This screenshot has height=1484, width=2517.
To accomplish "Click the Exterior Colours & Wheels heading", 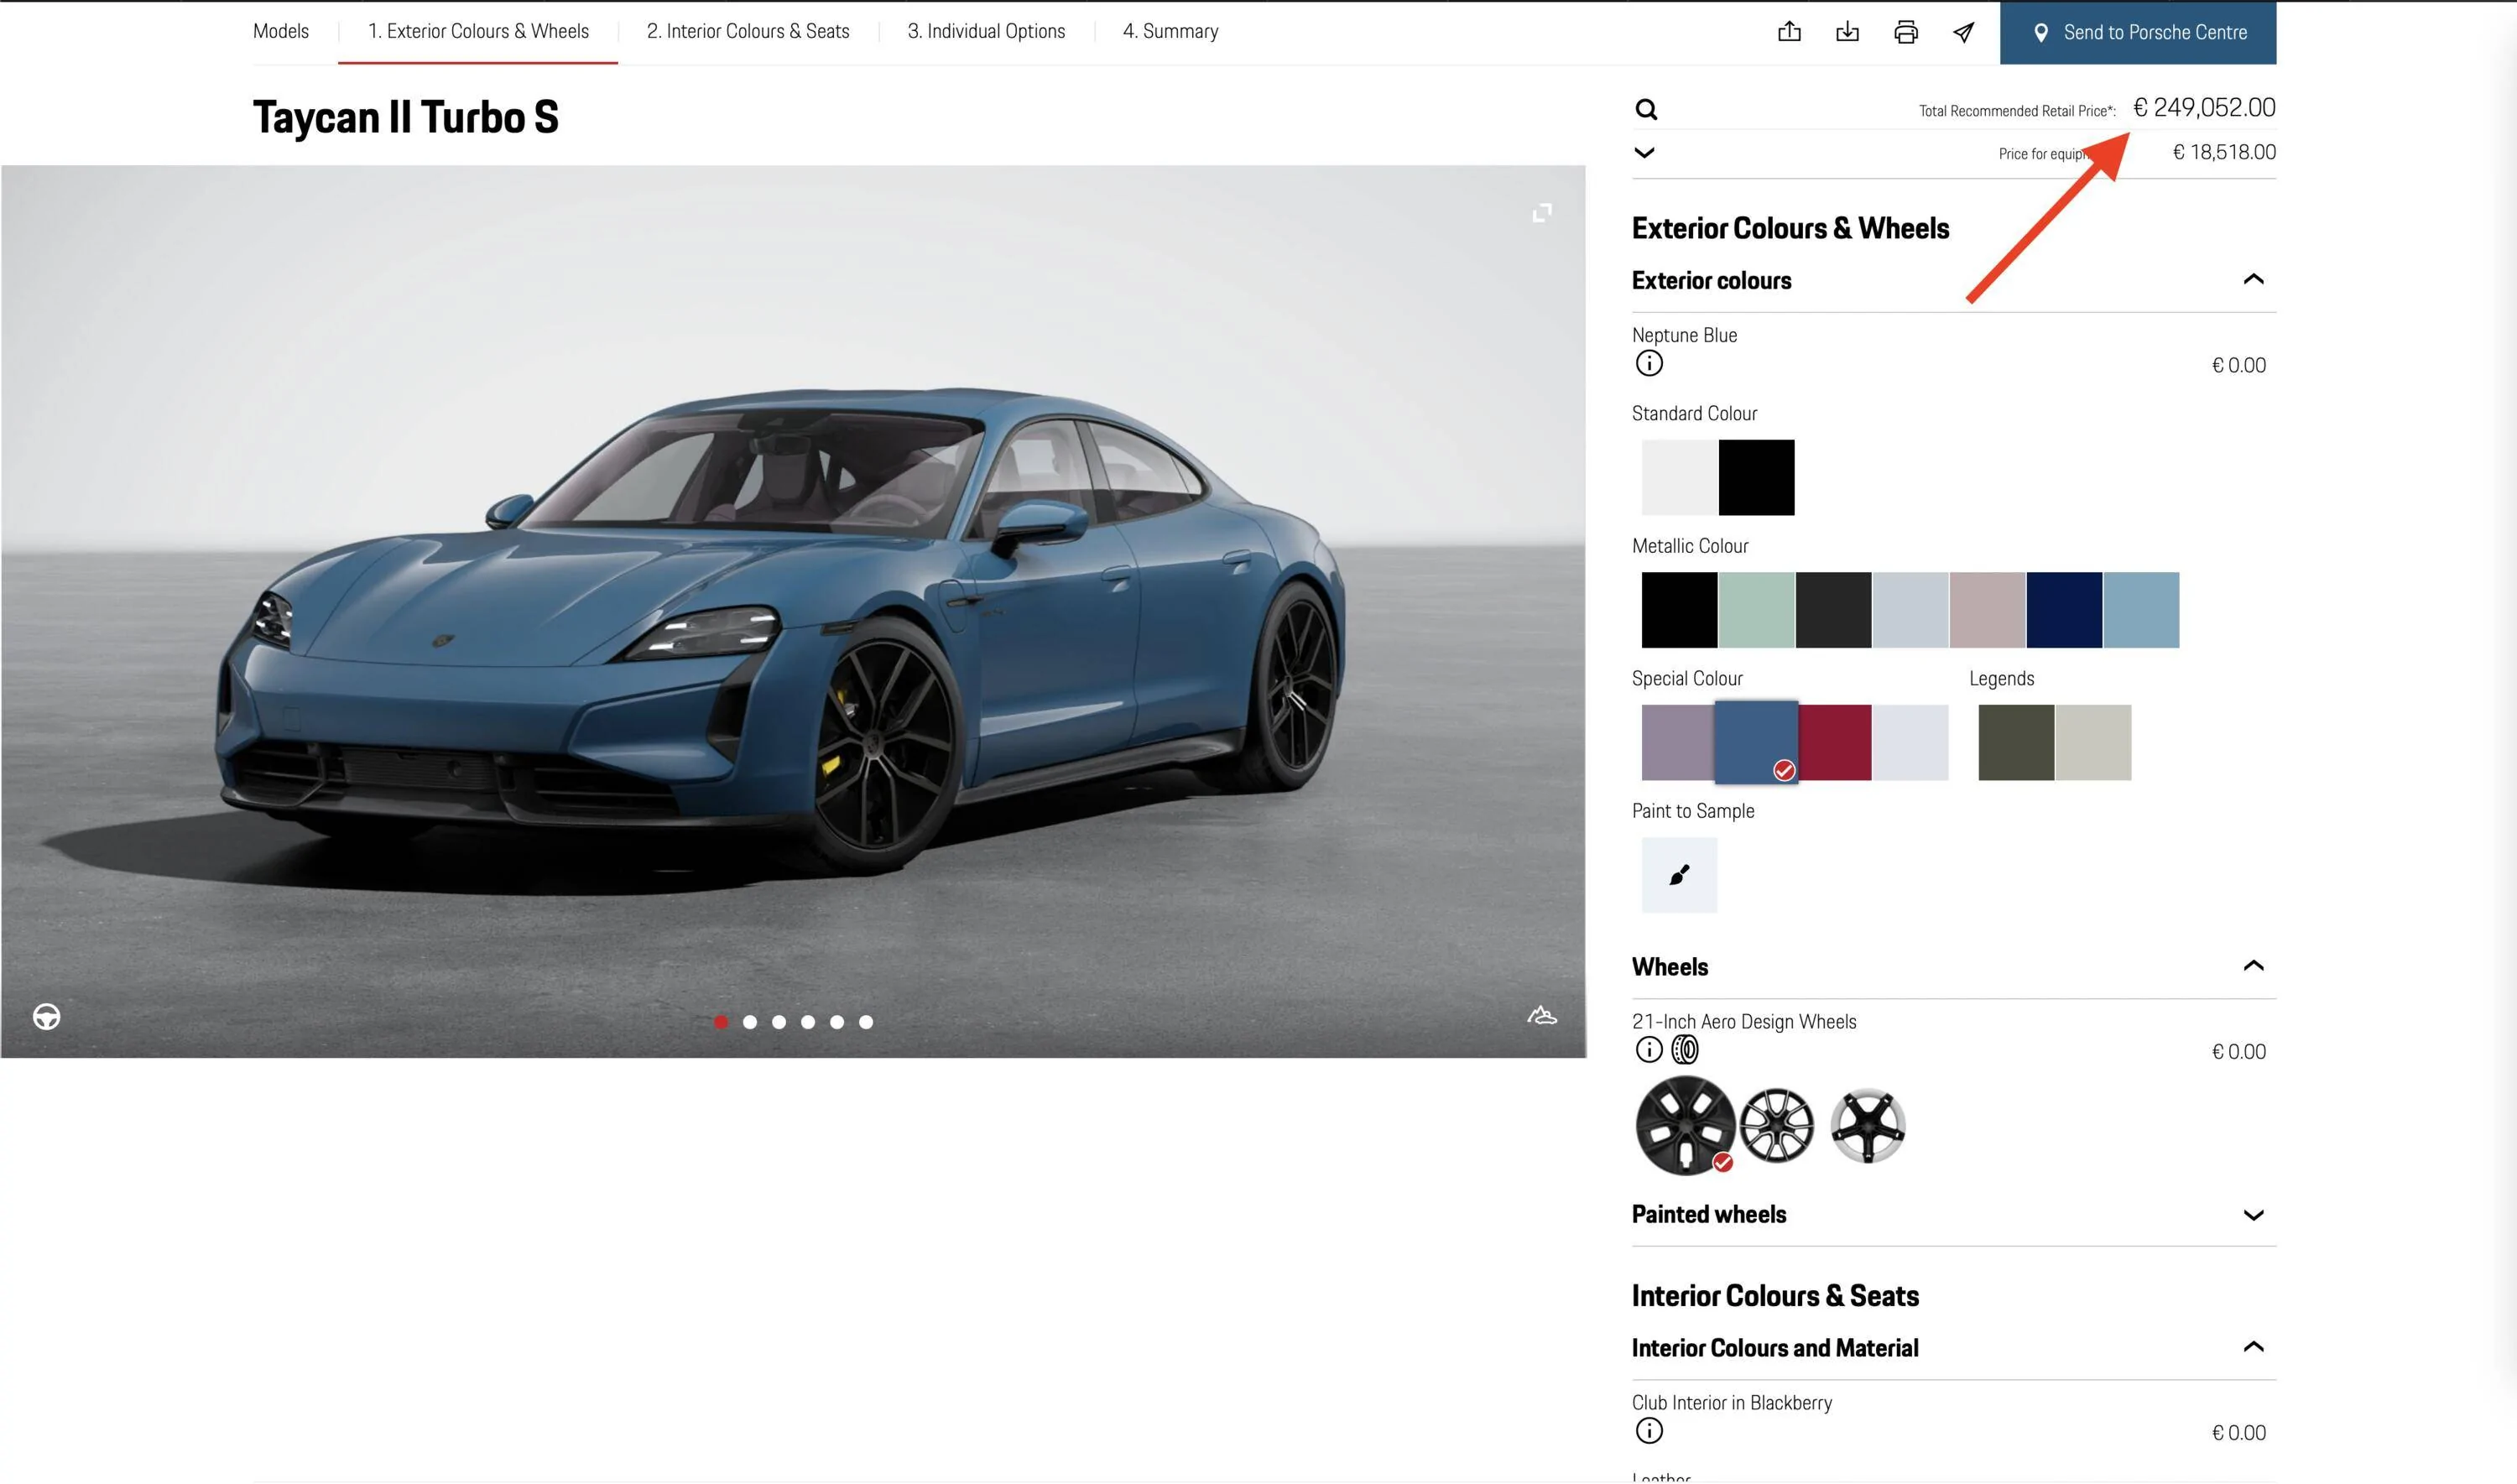I will (1790, 228).
